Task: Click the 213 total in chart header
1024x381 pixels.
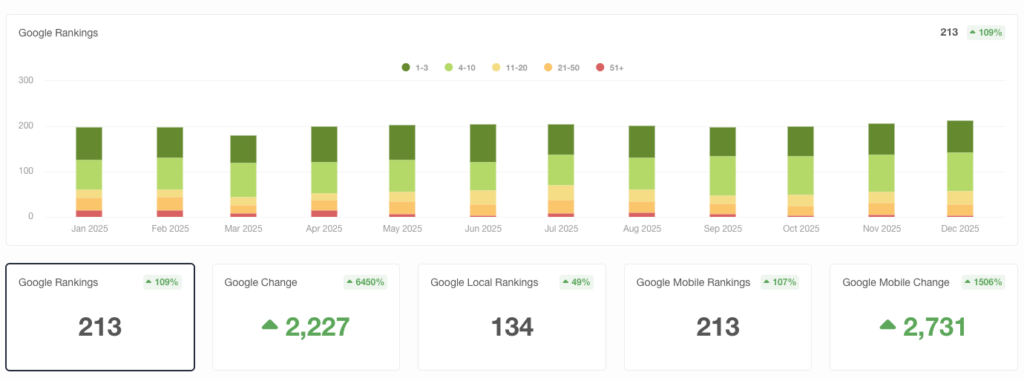Action: click(949, 32)
